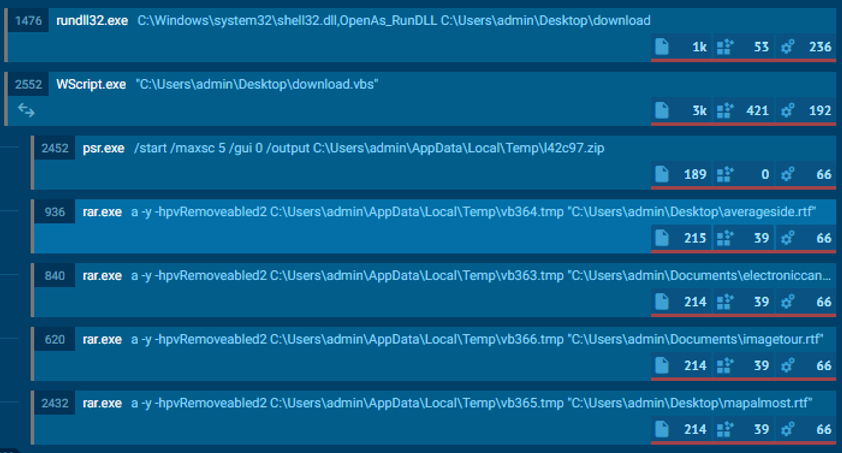
Task: Click the psr.exe /start /maxsc command line
Action: [369, 148]
